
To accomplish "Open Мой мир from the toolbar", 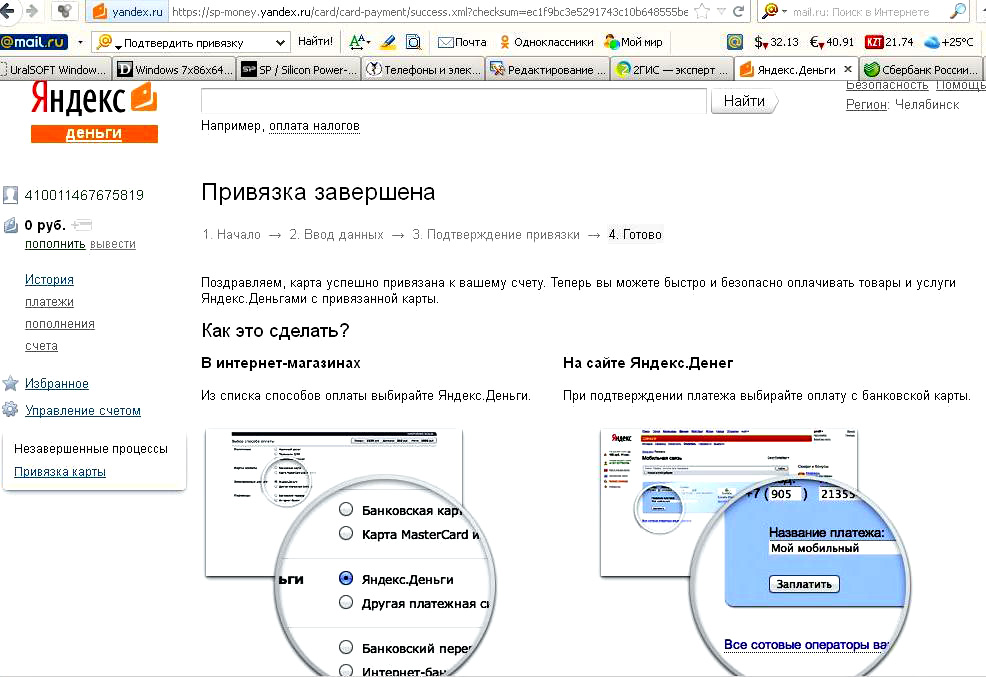I will (x=633, y=42).
